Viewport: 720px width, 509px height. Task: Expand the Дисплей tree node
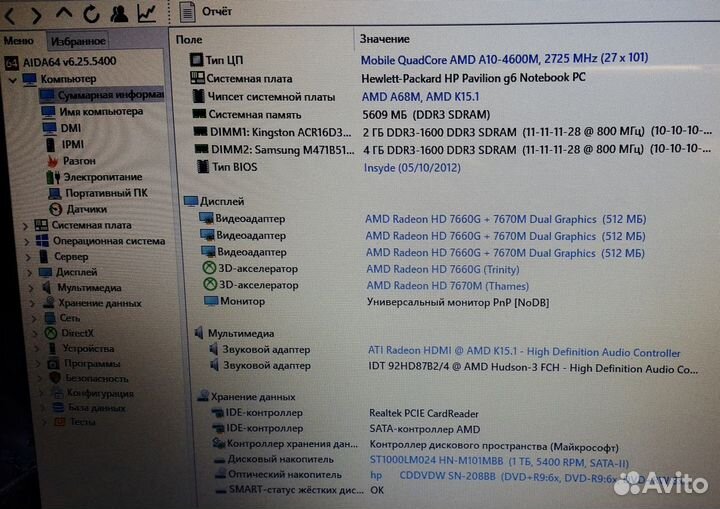point(29,273)
